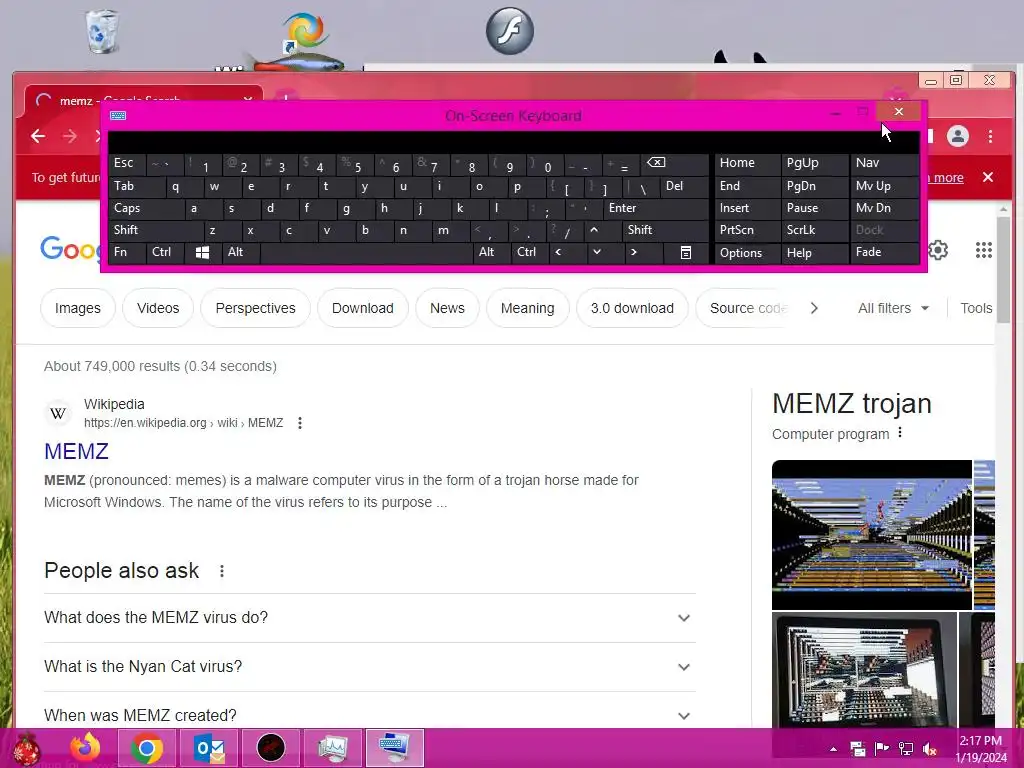Select the Perspectives filter chip
The height and width of the screenshot is (768, 1024).
tap(255, 308)
